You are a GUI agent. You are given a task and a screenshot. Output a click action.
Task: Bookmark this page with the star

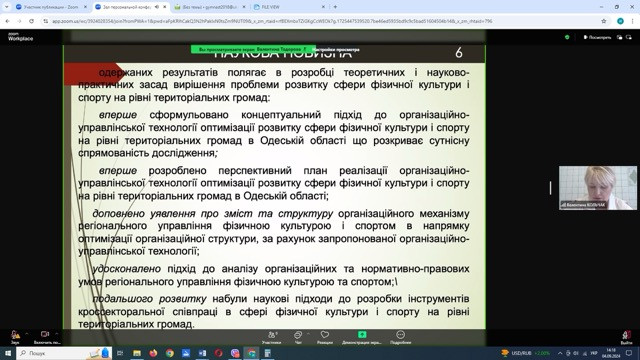[604, 21]
